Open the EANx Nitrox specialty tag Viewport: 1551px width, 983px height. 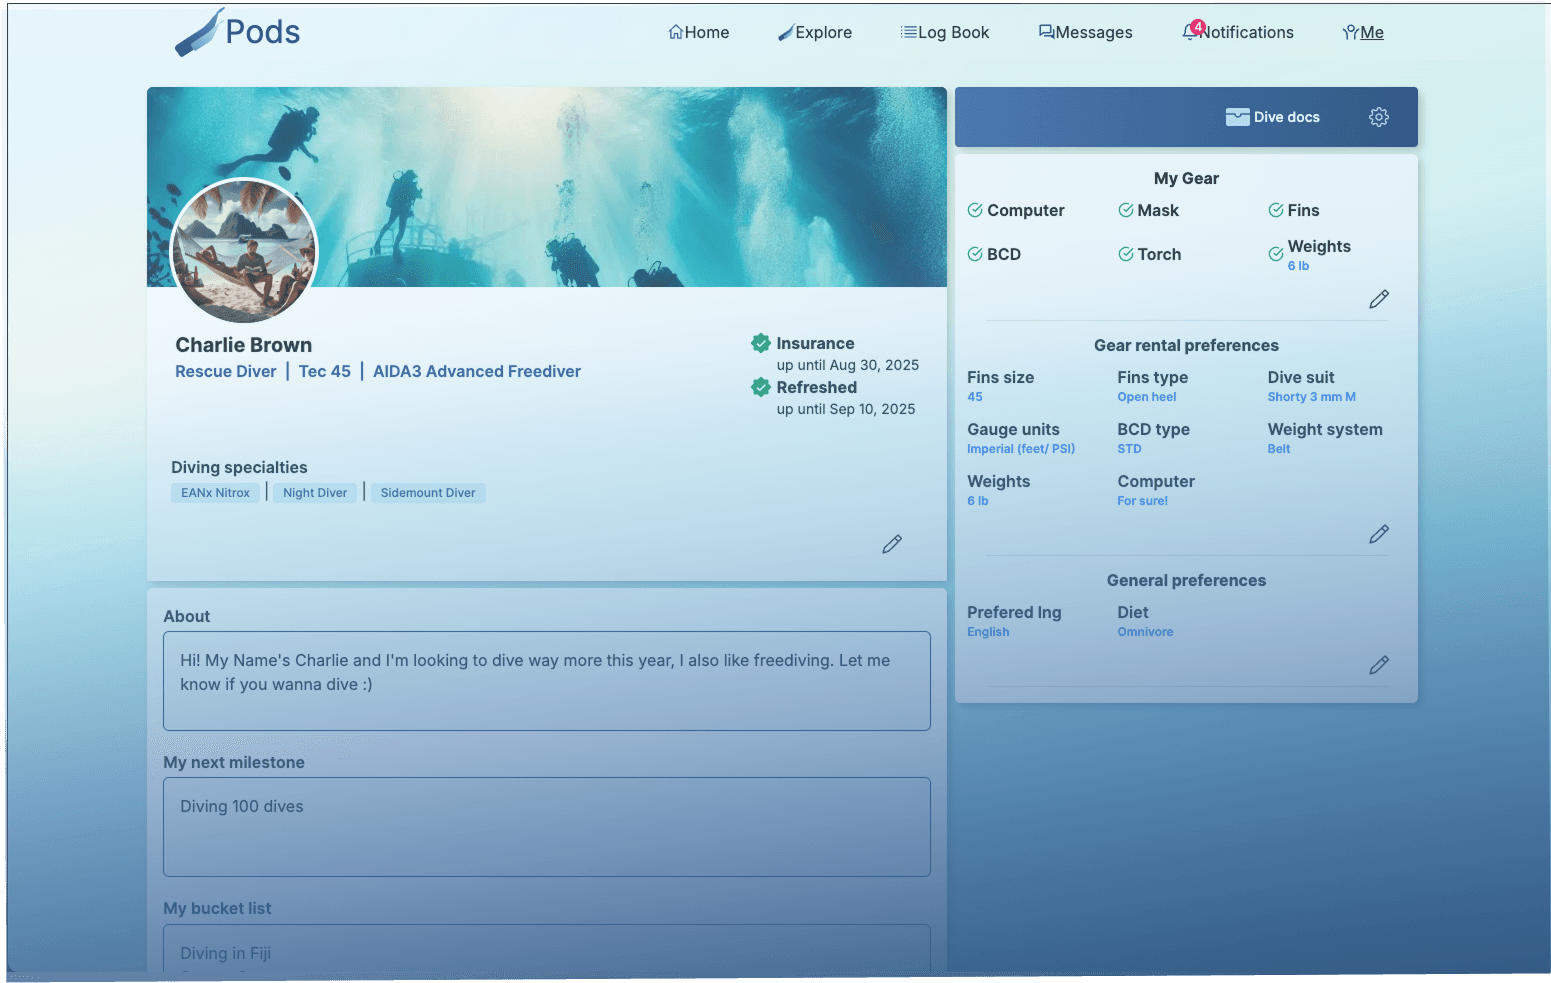coord(215,492)
